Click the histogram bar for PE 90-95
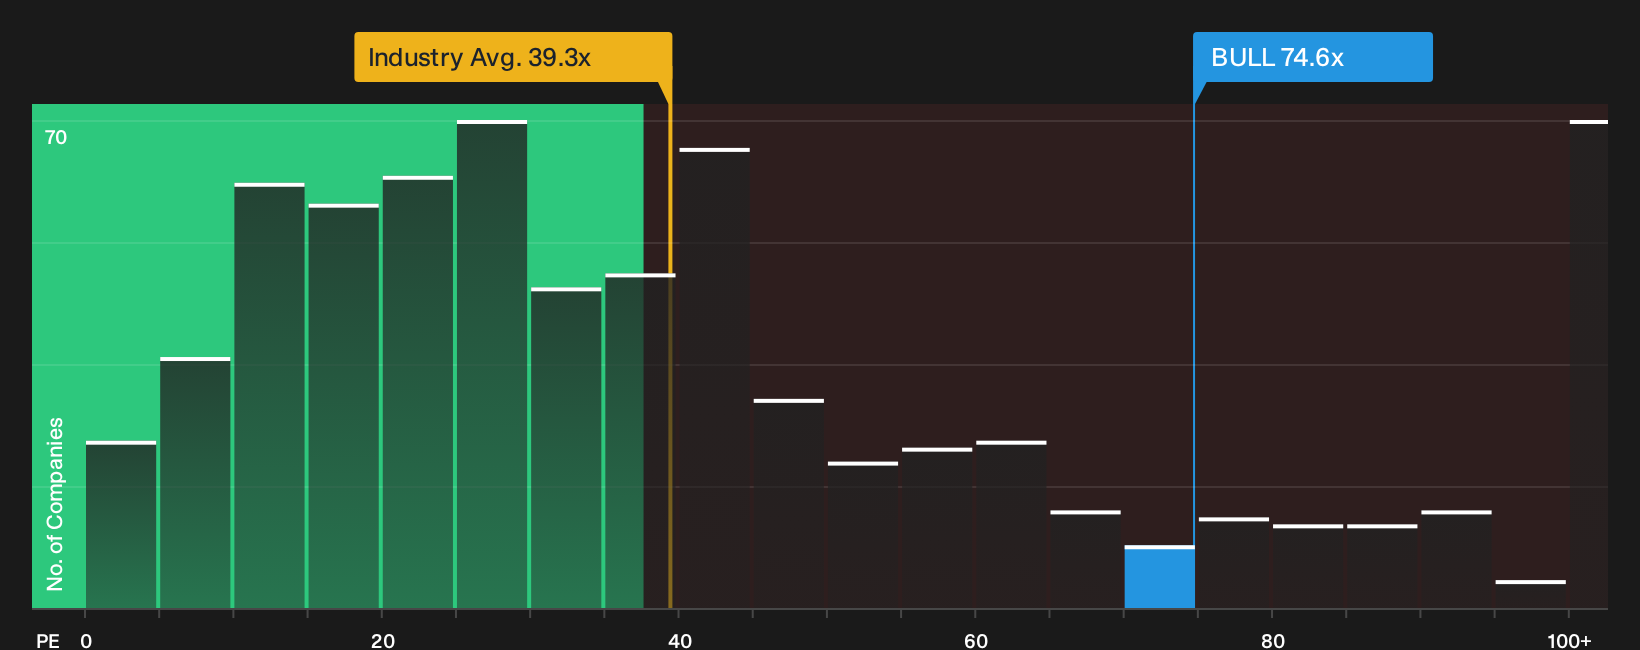 [x=1456, y=560]
